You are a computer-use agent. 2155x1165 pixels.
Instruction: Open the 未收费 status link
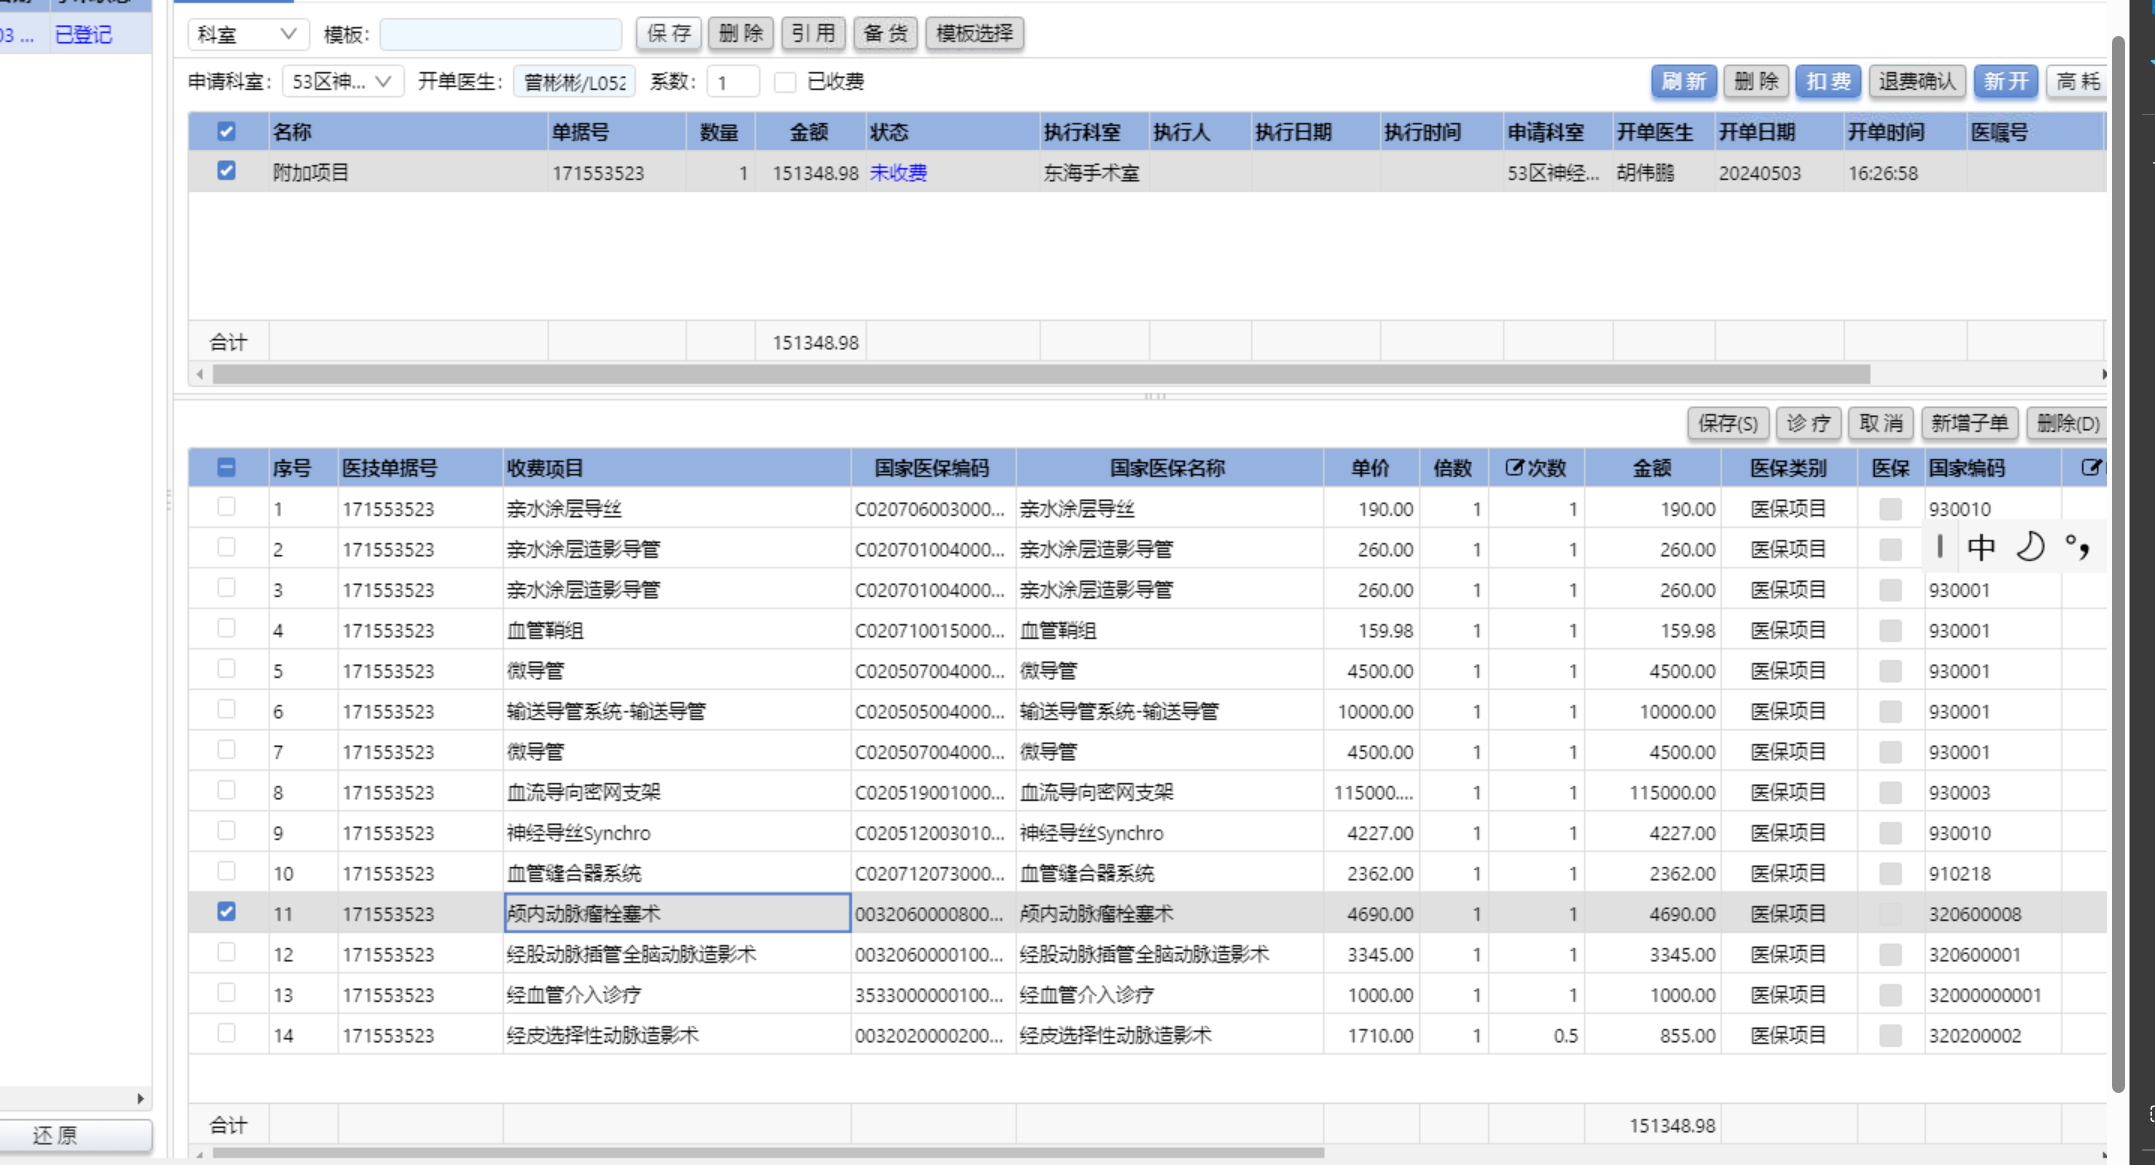(898, 173)
